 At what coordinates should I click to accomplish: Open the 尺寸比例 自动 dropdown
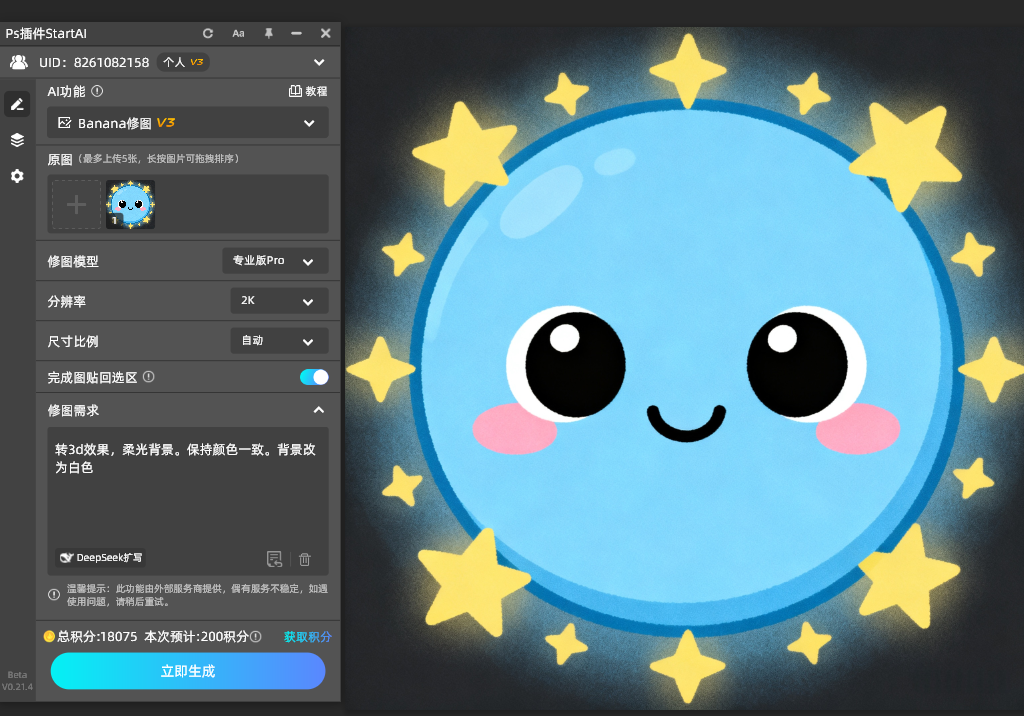(279, 341)
